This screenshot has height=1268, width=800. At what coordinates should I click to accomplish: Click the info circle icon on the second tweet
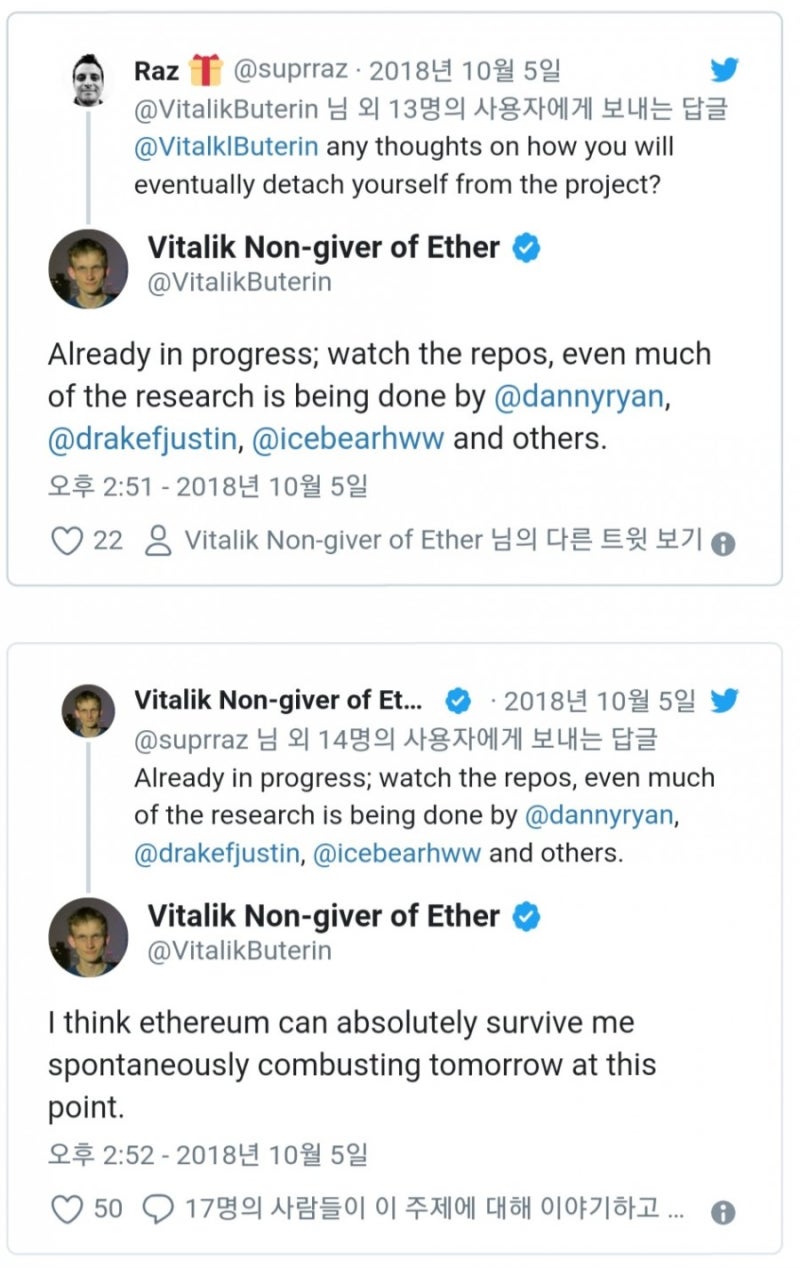point(725,1211)
